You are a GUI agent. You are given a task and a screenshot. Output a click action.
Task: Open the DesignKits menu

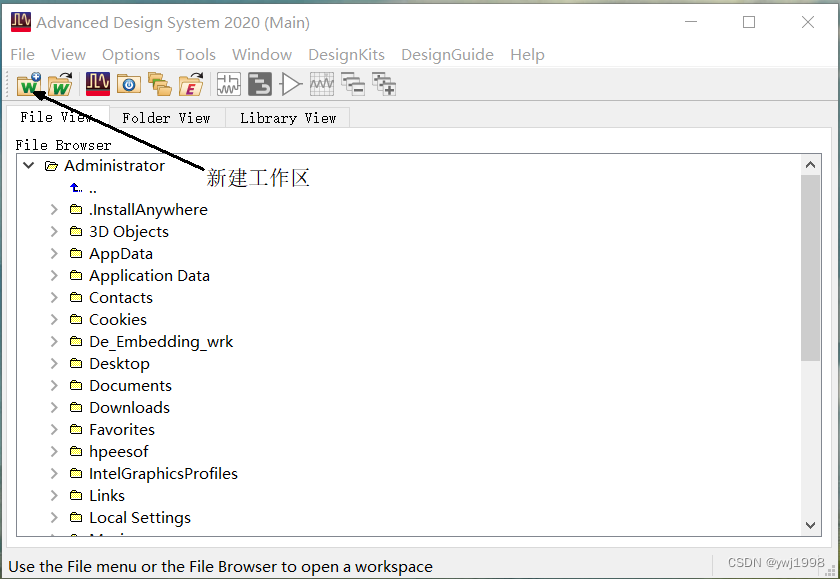(x=347, y=55)
